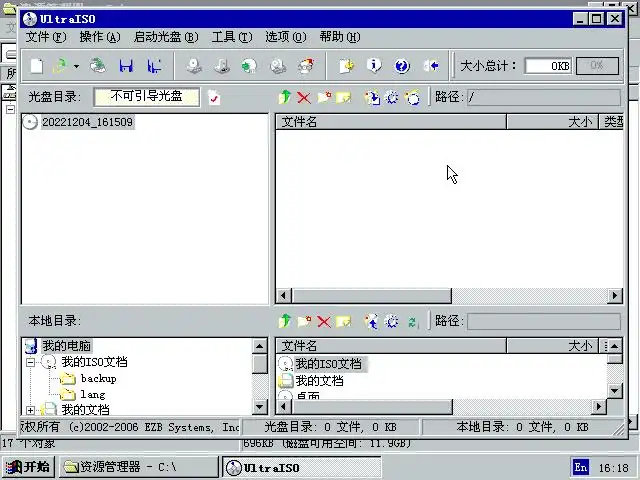The image size is (640, 480).
Task: Select 我的ISO文档 in the local file list
Action: [329, 364]
